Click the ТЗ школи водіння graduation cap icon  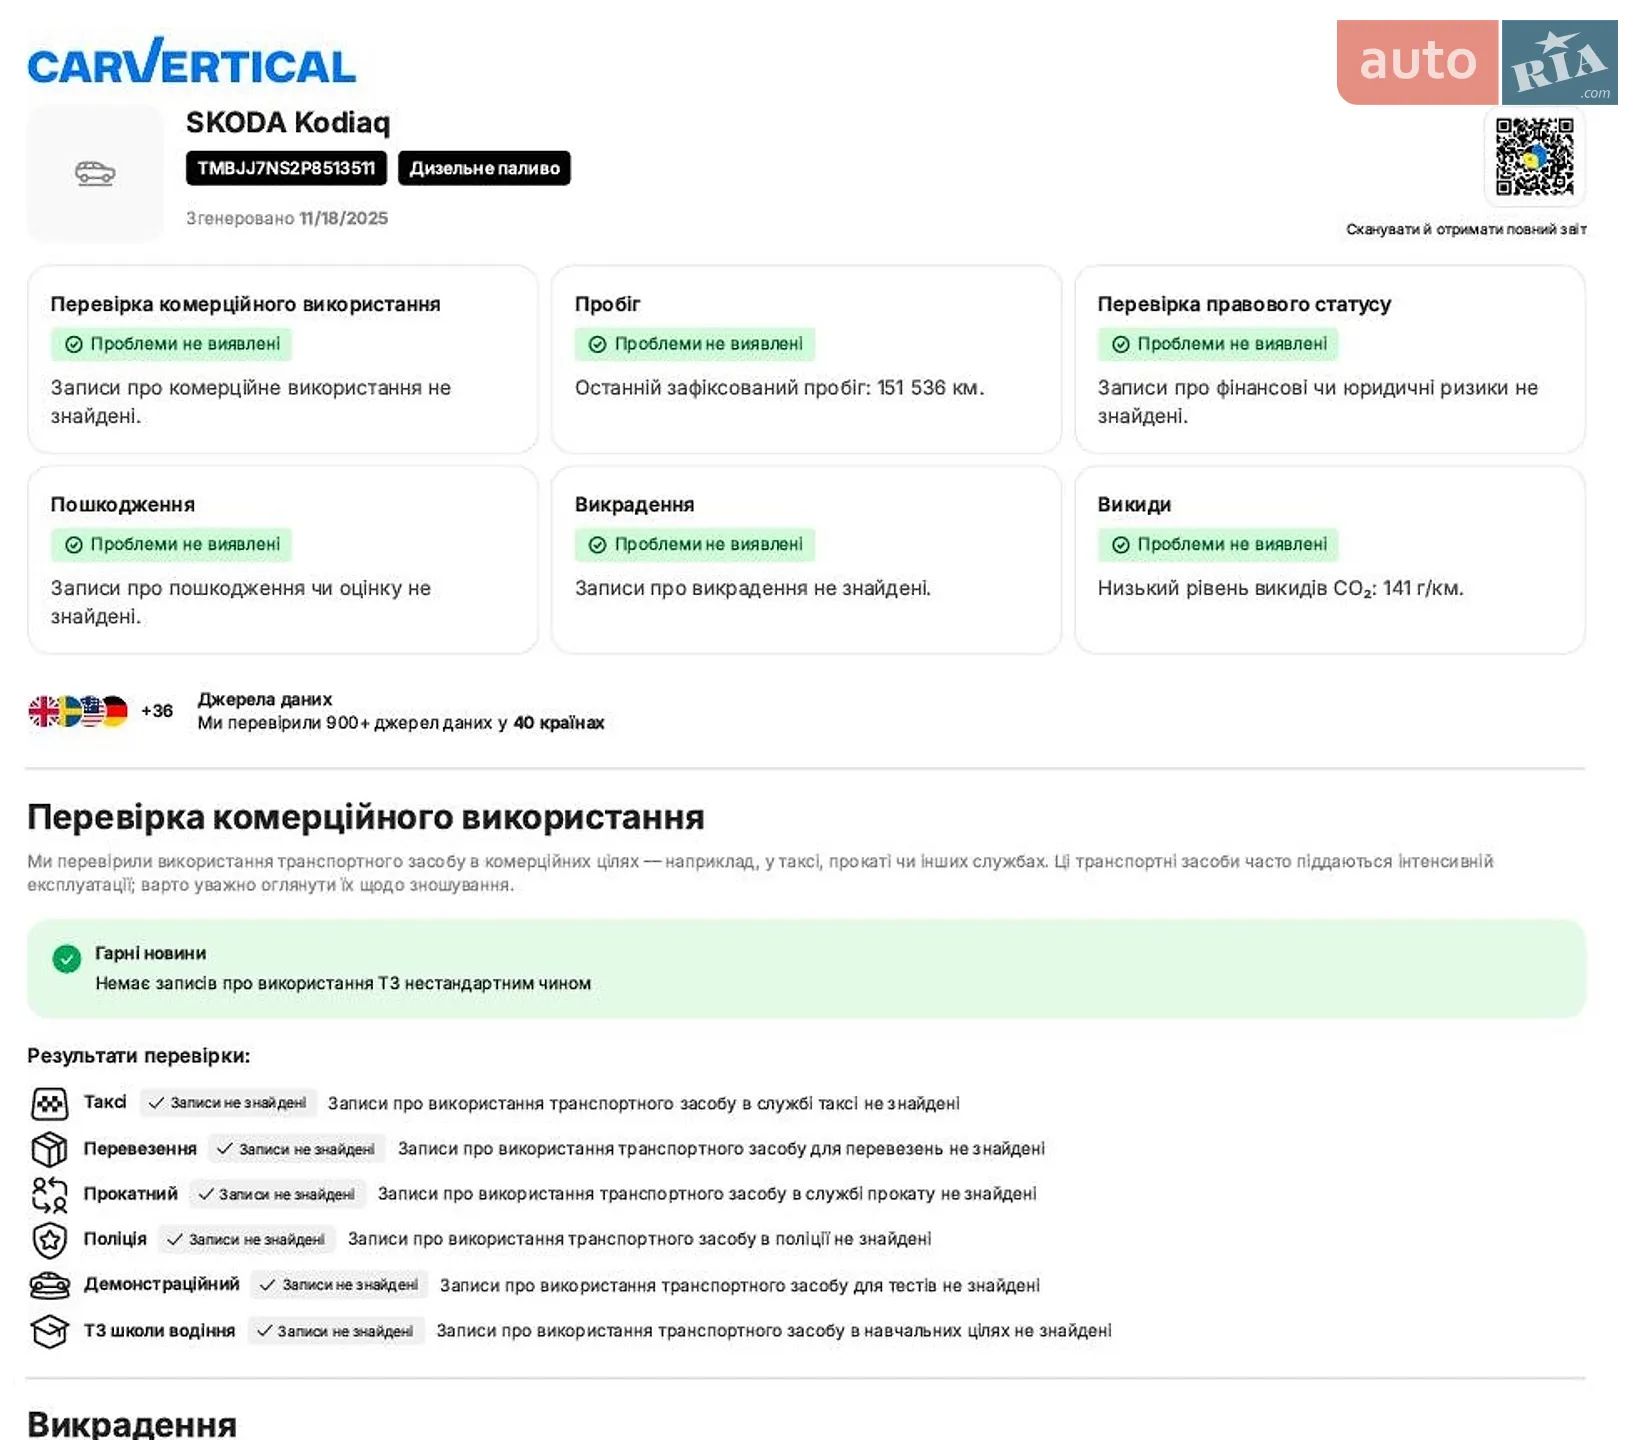tap(50, 1331)
